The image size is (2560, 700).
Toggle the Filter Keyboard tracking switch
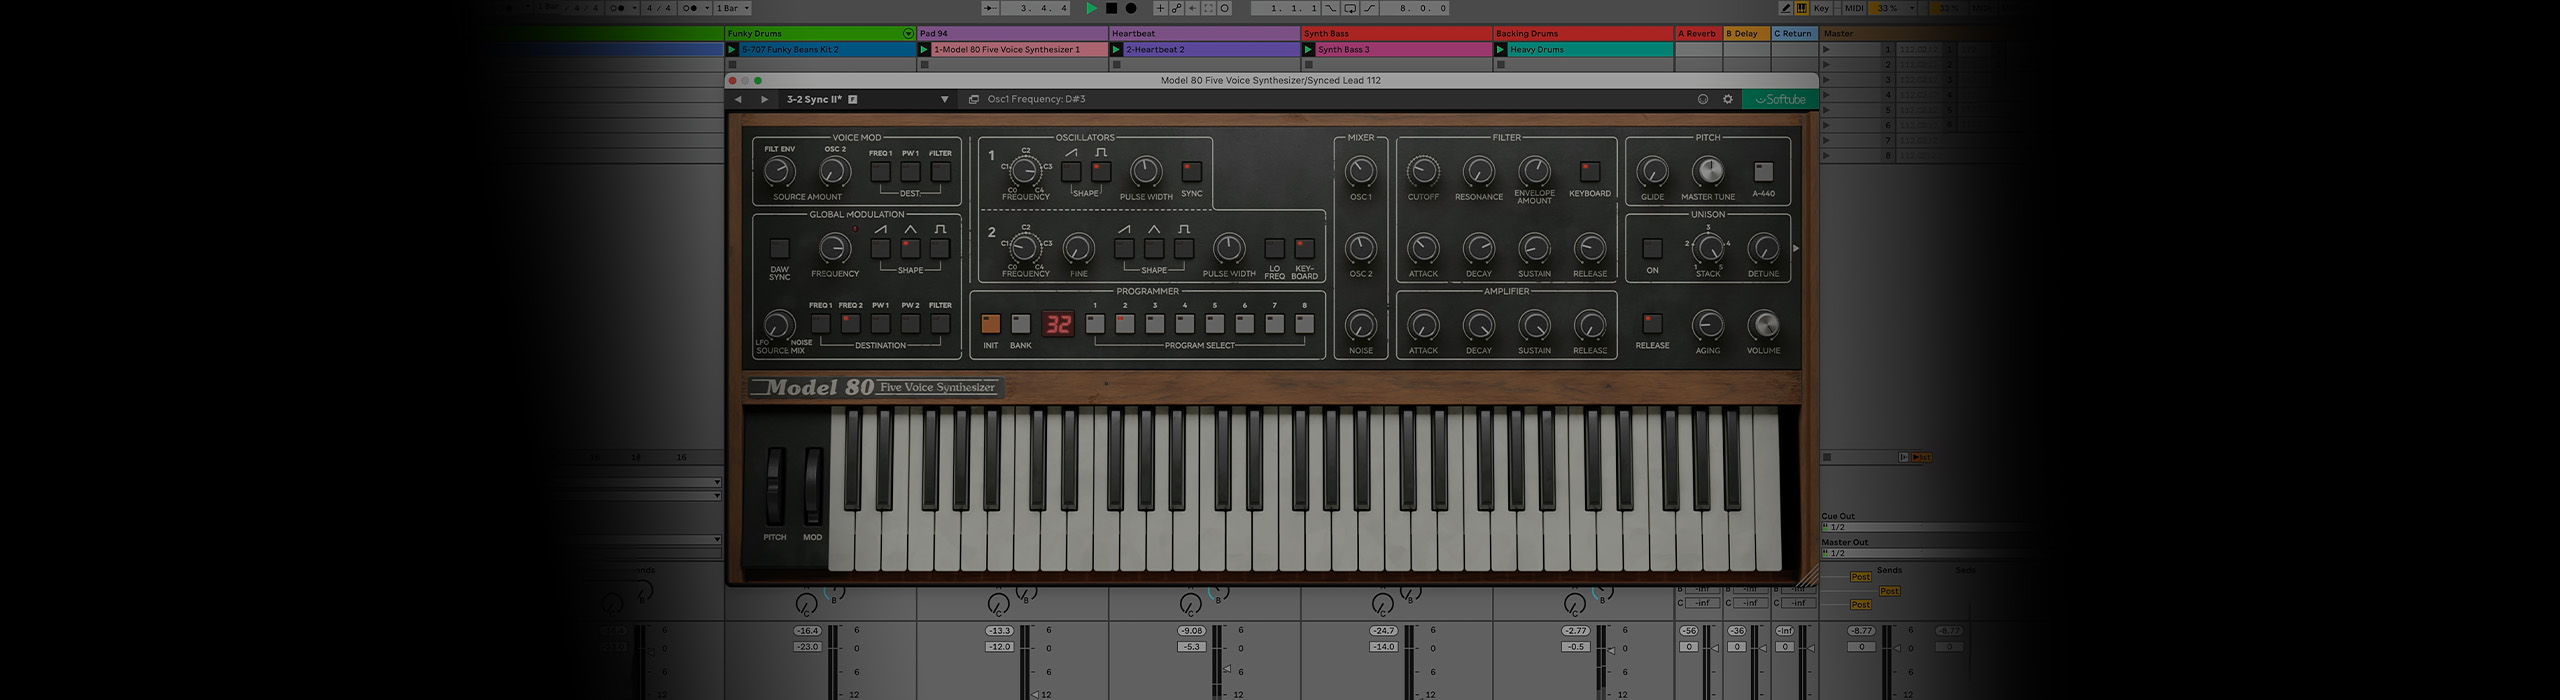tap(1589, 171)
